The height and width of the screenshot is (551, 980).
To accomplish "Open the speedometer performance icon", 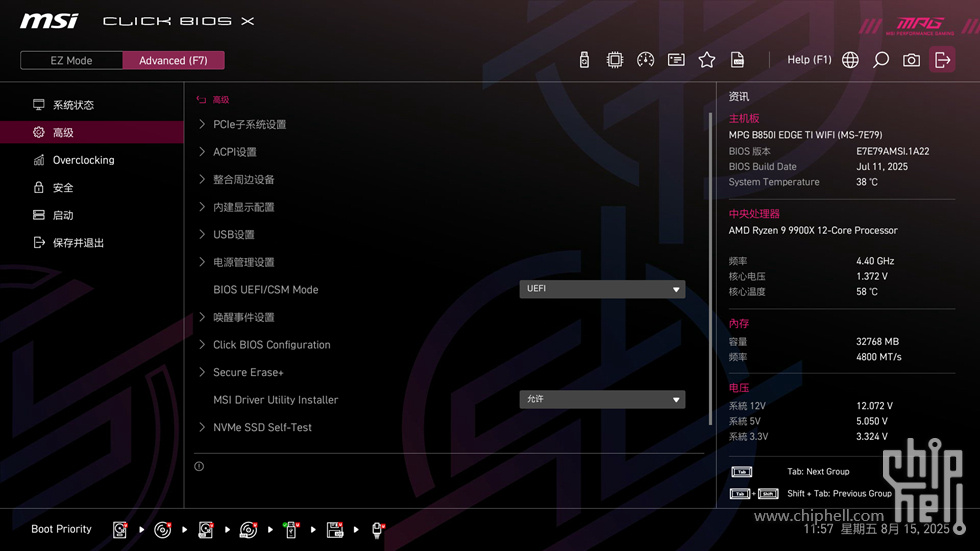I will point(645,60).
